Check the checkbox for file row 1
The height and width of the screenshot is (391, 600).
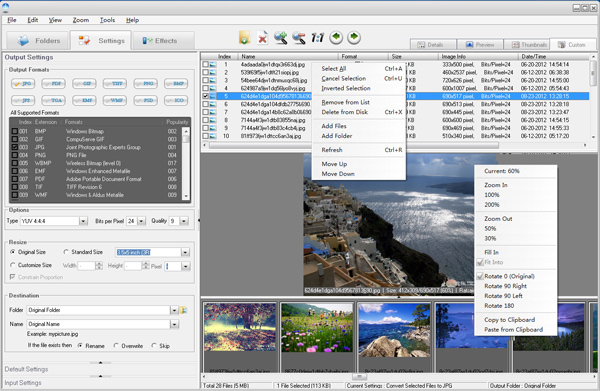(205, 65)
